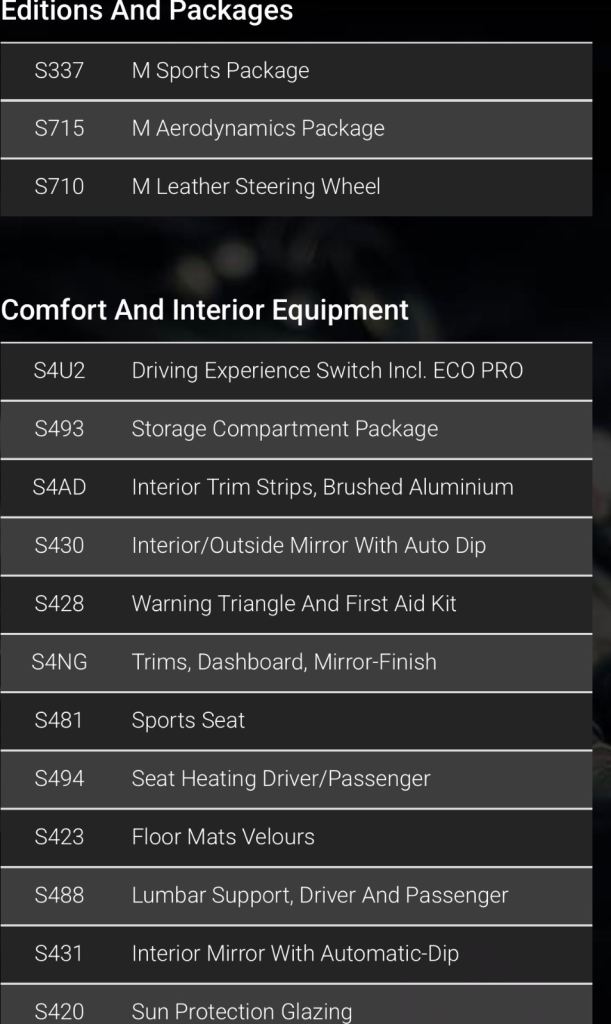Click the S4NG option code
611x1024 pixels.
[x=59, y=662]
